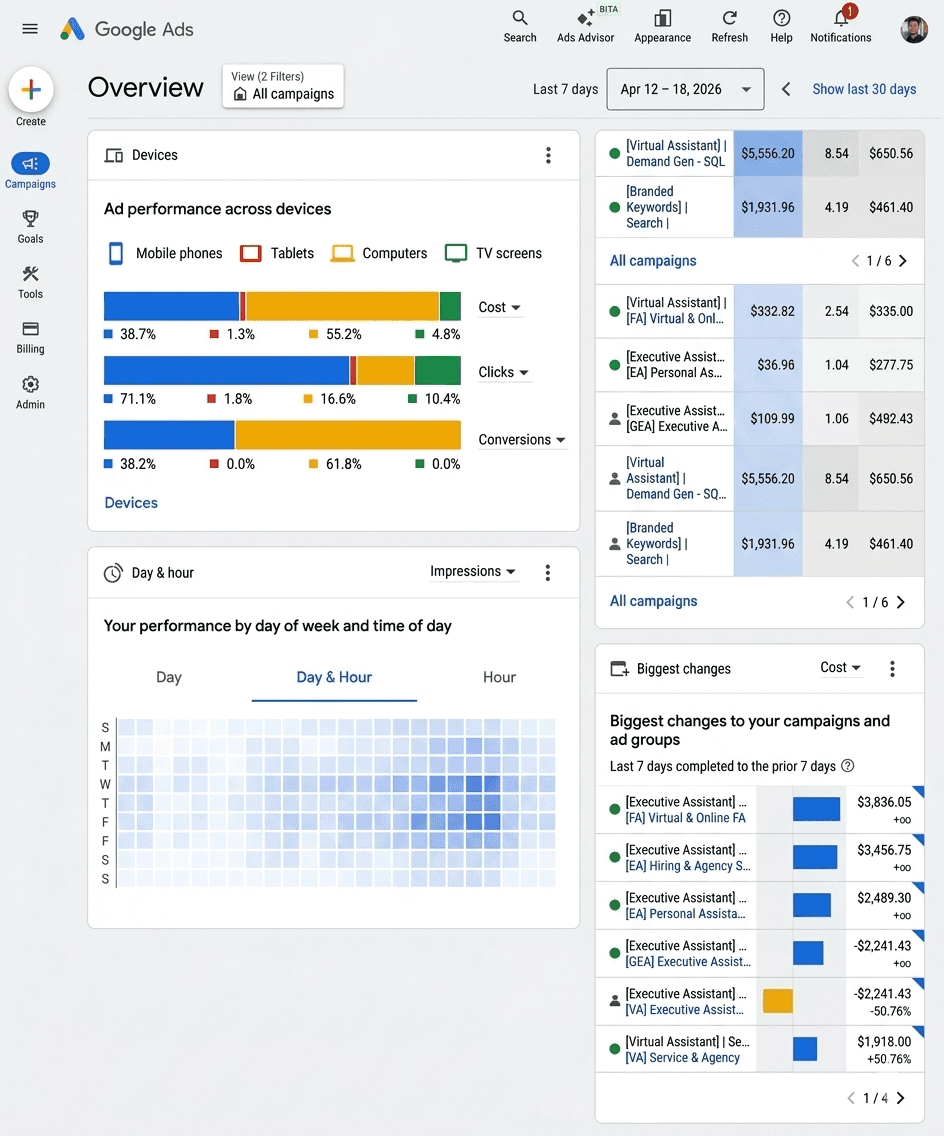Viewport: 944px width, 1136px height.
Task: Click the $332.82 cost cell
Action: click(x=768, y=311)
